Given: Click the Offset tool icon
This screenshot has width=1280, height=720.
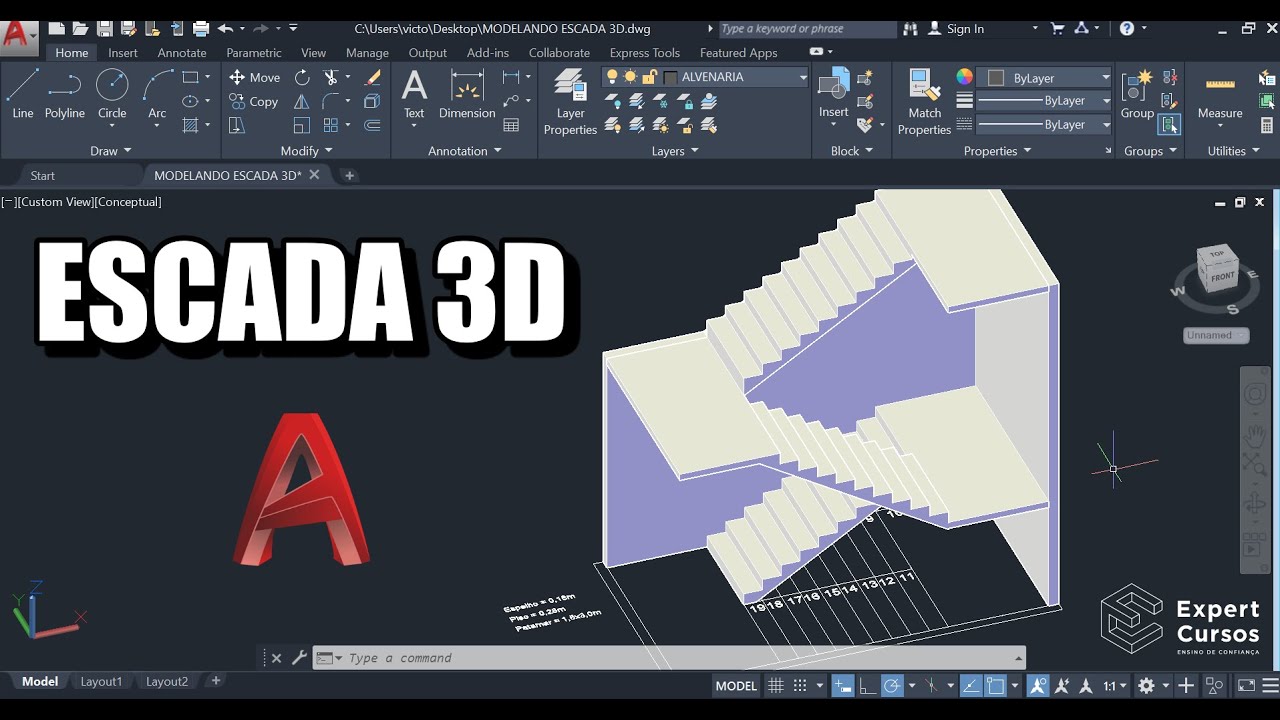Looking at the screenshot, I should (372, 126).
